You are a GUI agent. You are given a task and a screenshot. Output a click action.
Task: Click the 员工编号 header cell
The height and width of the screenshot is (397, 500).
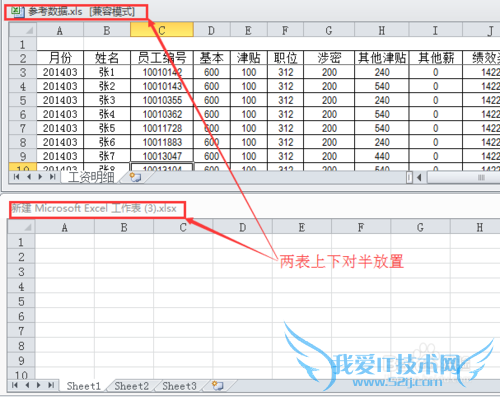(x=162, y=58)
